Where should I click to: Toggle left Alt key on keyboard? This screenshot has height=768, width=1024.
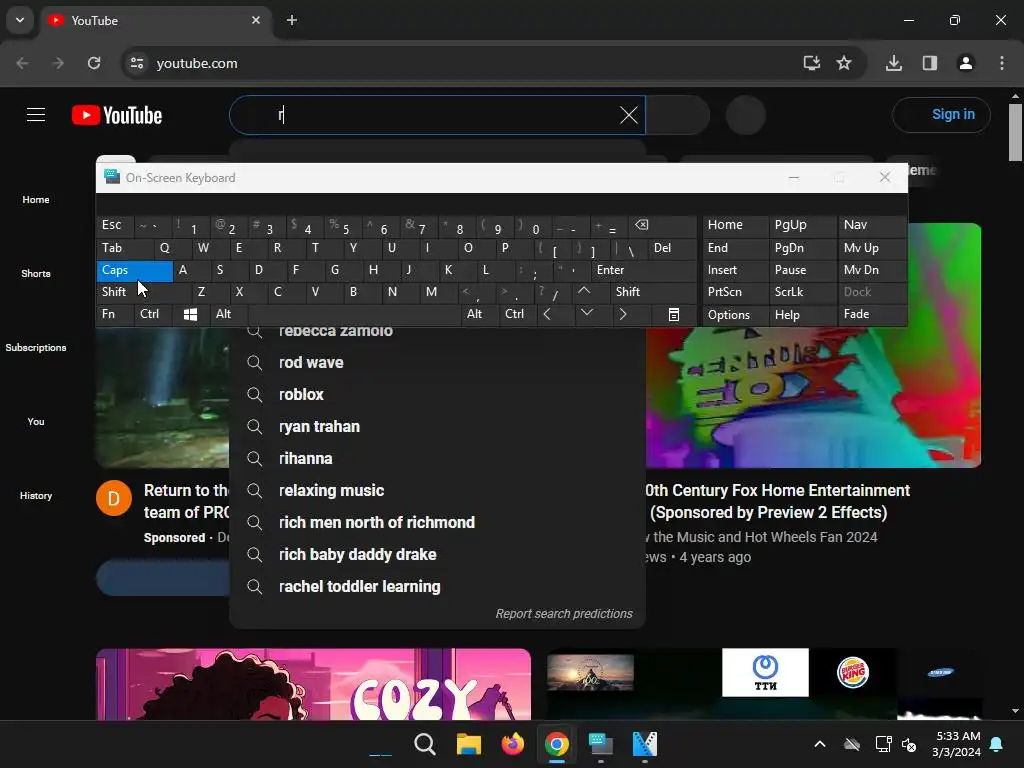point(228,314)
